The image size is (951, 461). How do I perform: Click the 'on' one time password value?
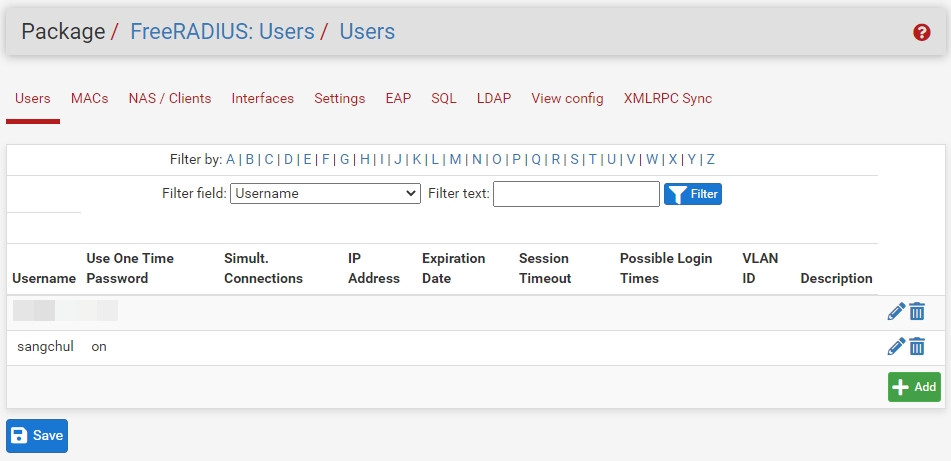[99, 347]
